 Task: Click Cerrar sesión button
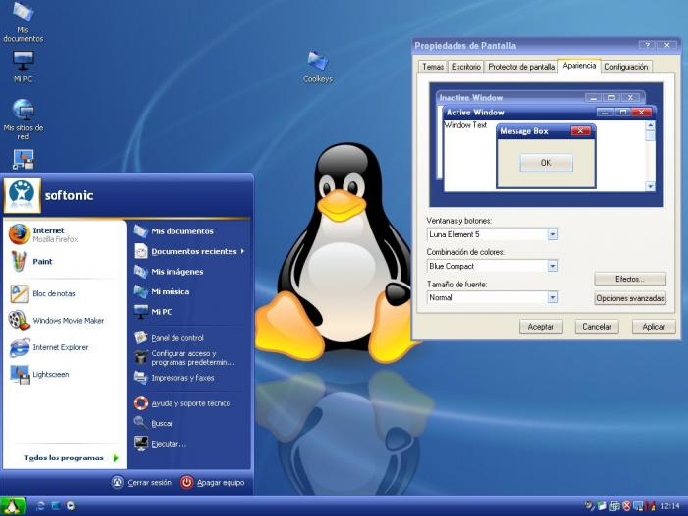pos(141,483)
